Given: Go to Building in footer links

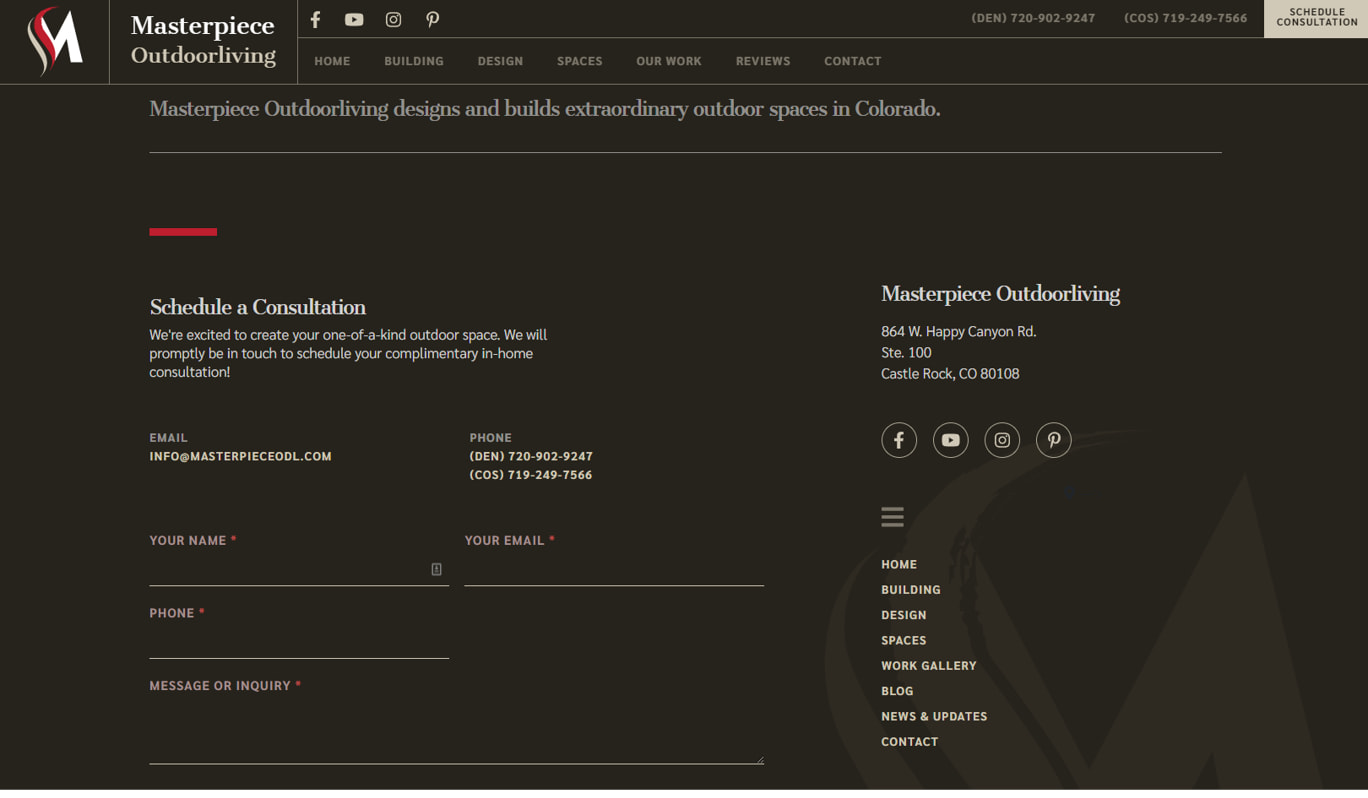Looking at the screenshot, I should (911, 590).
